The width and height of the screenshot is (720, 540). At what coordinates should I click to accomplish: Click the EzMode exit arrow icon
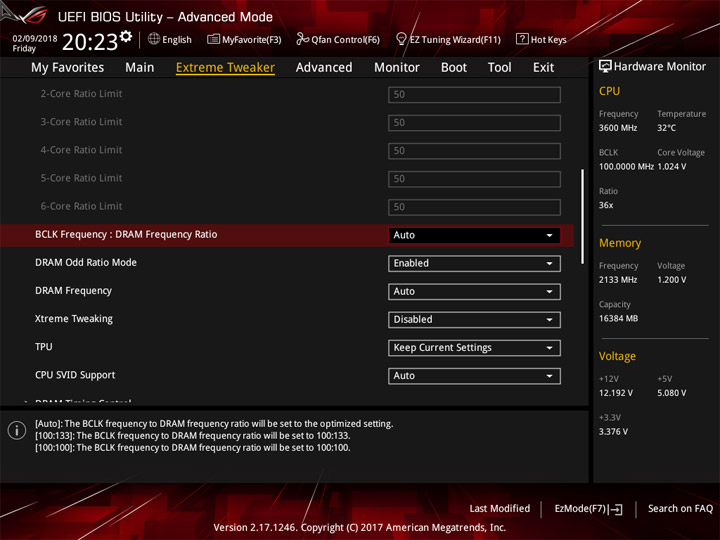tap(616, 509)
